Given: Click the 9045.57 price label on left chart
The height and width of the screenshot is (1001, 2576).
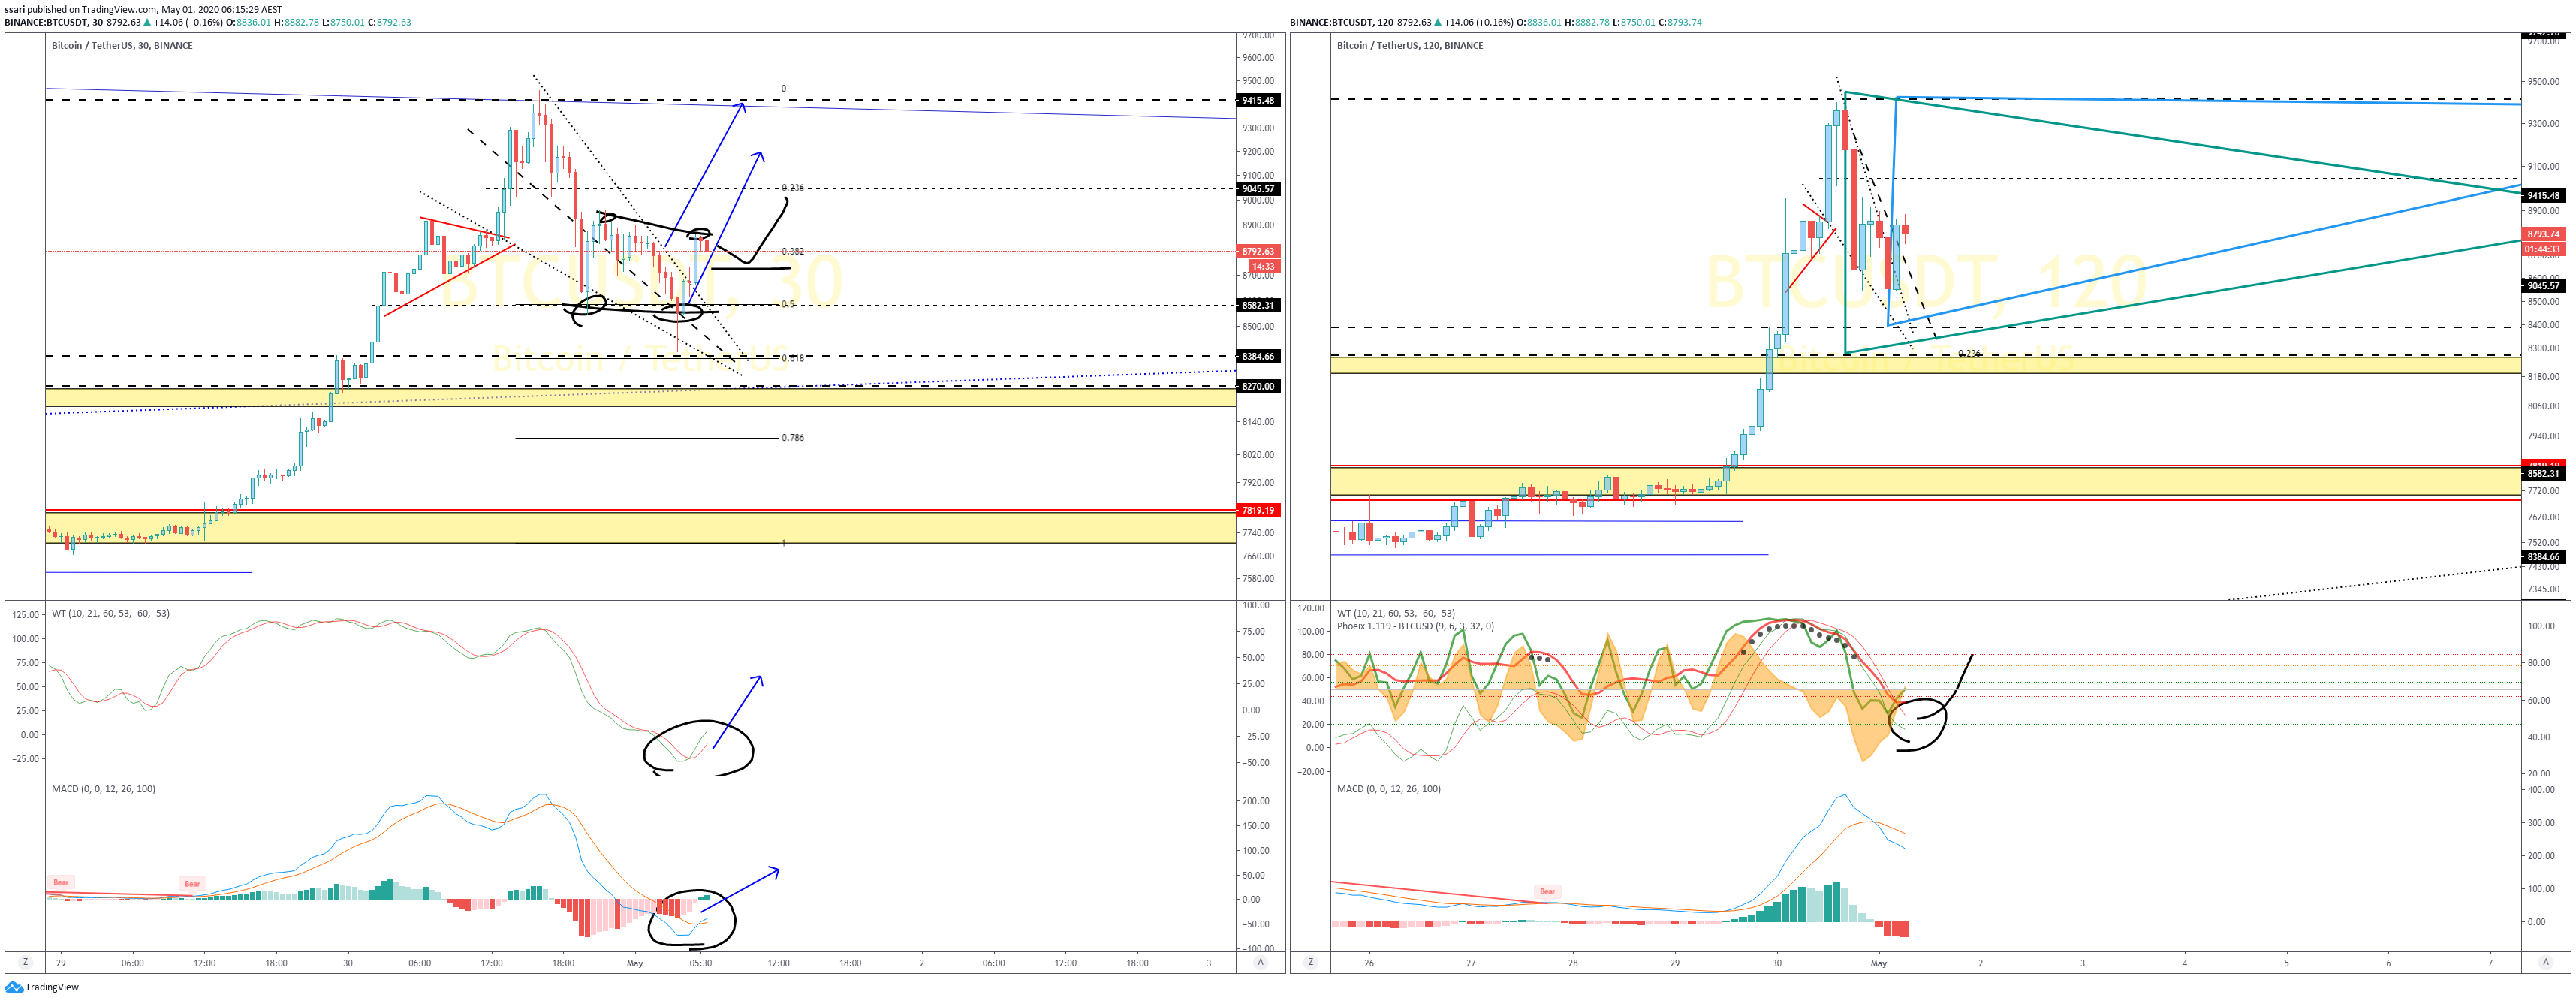Looking at the screenshot, I should click(1258, 189).
